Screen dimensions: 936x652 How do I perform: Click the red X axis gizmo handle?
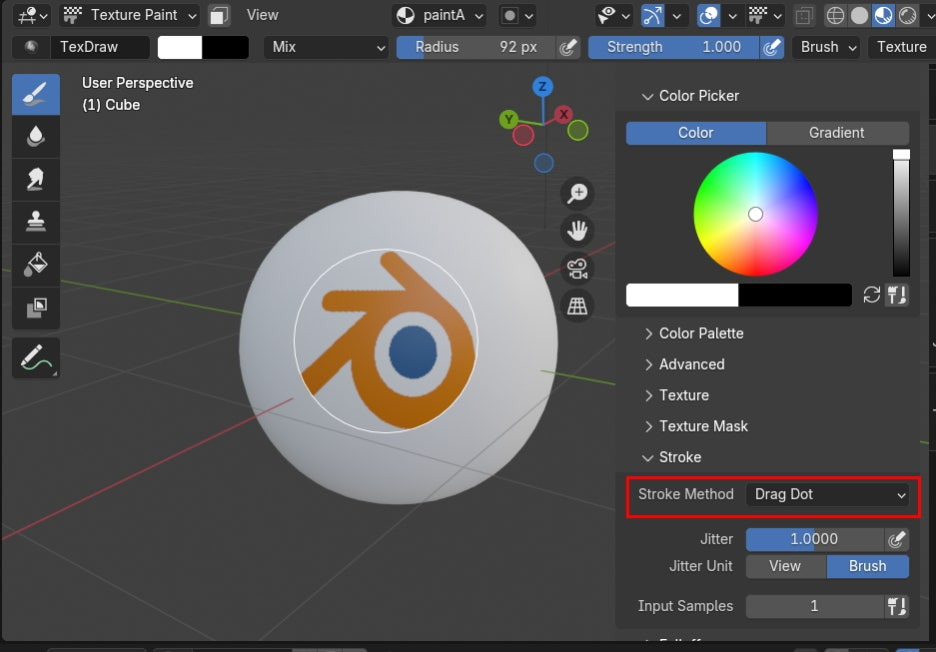tap(563, 114)
